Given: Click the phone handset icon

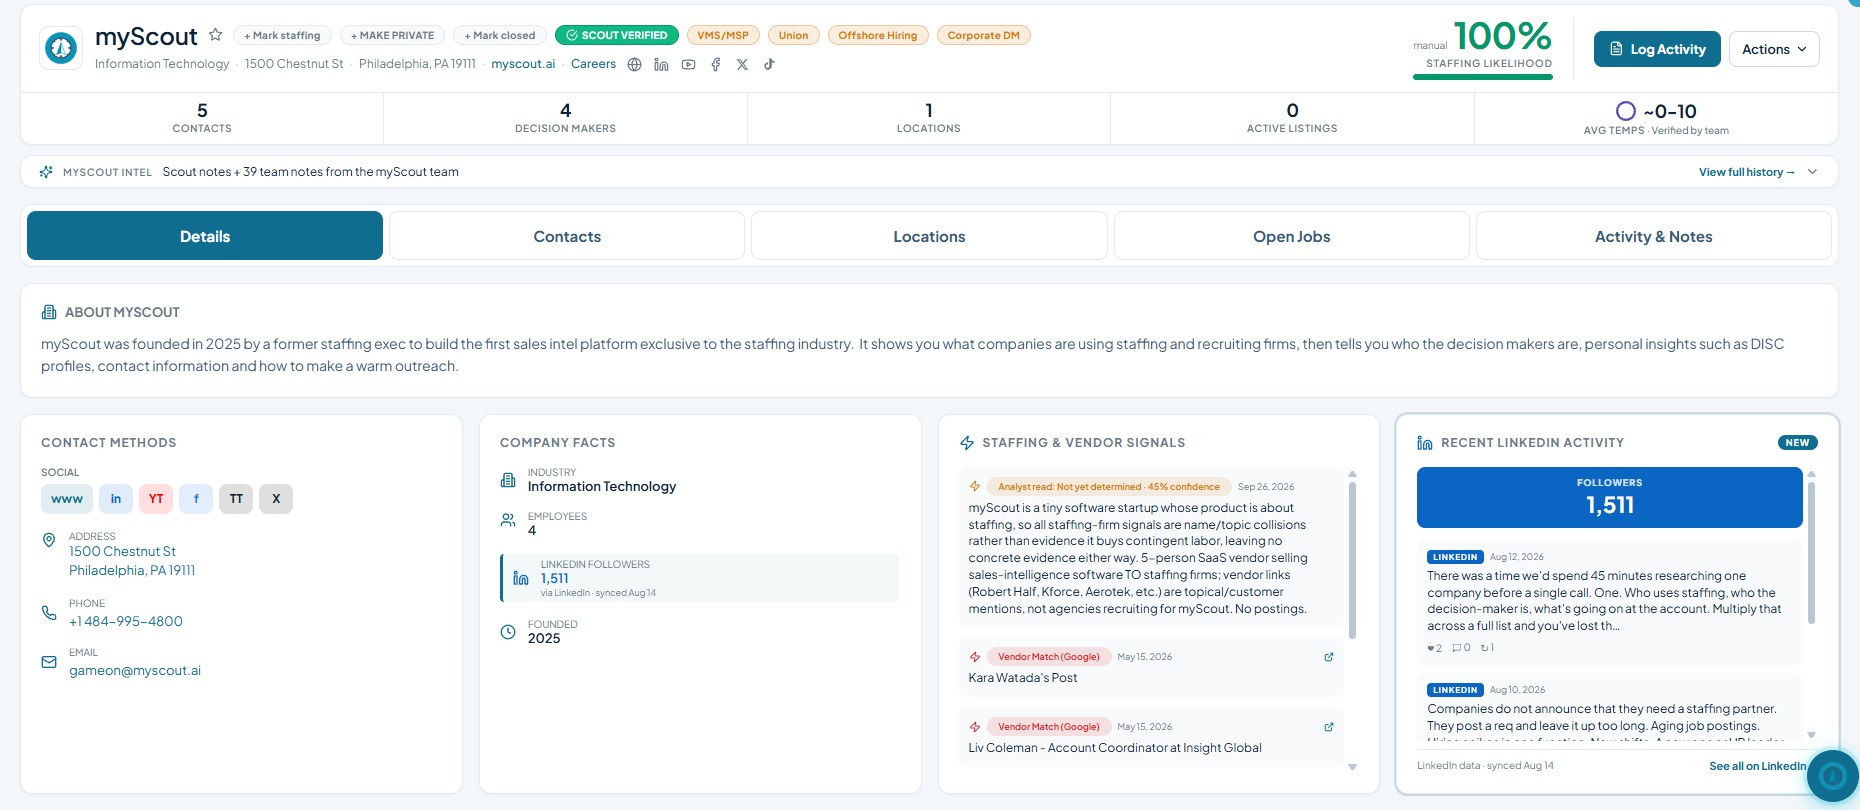Looking at the screenshot, I should [49, 612].
